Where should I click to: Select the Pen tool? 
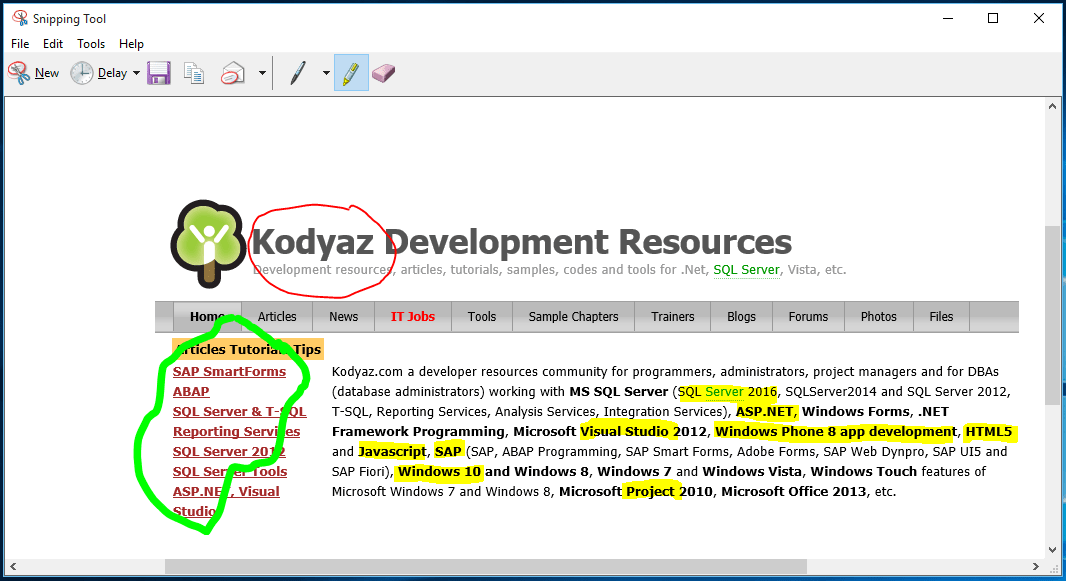(x=298, y=73)
